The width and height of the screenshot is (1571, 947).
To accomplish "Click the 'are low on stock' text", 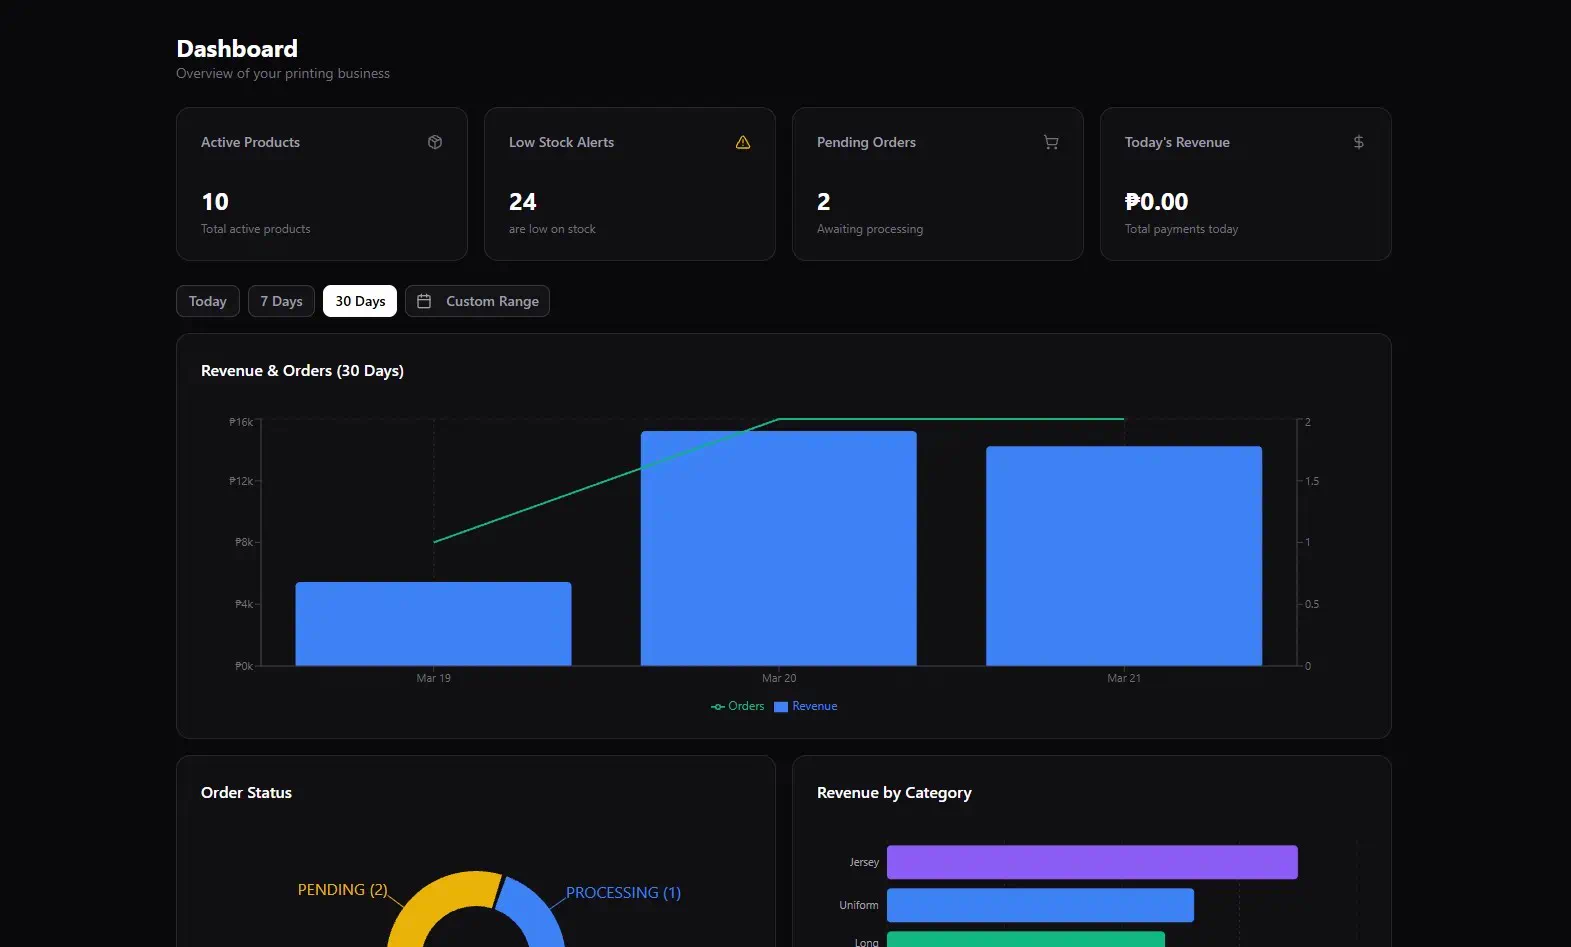I will (x=552, y=229).
